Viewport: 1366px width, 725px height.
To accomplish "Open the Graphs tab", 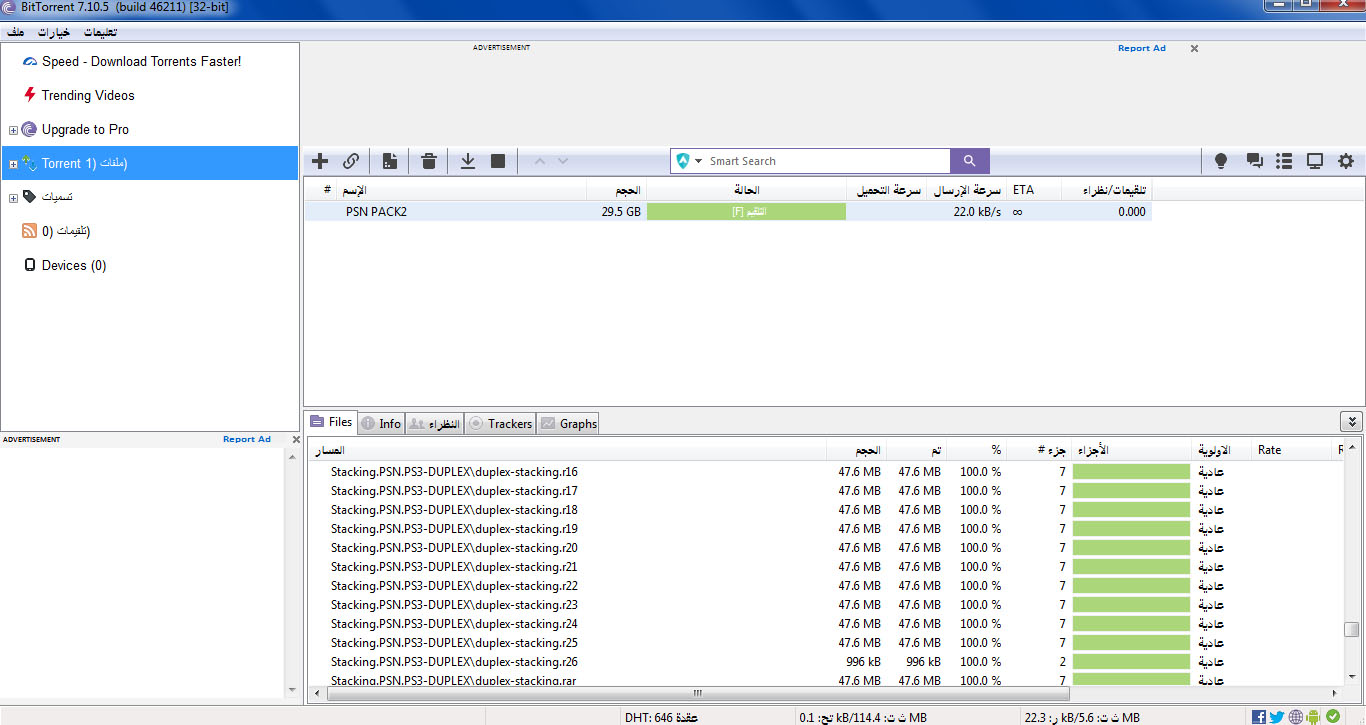I will coord(569,424).
